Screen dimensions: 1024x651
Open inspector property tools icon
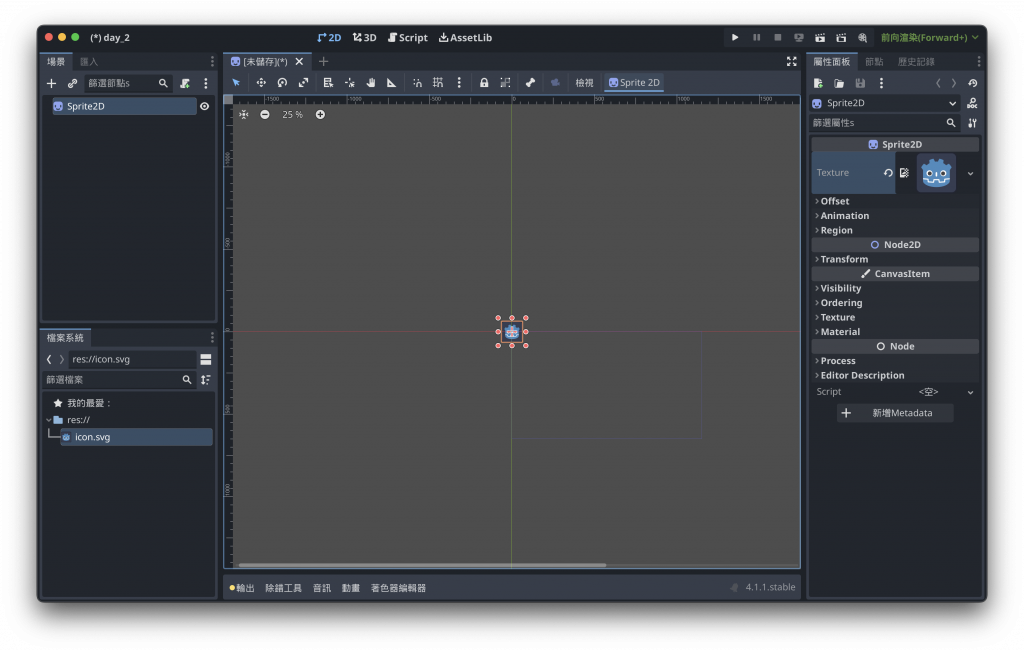[x=972, y=123]
